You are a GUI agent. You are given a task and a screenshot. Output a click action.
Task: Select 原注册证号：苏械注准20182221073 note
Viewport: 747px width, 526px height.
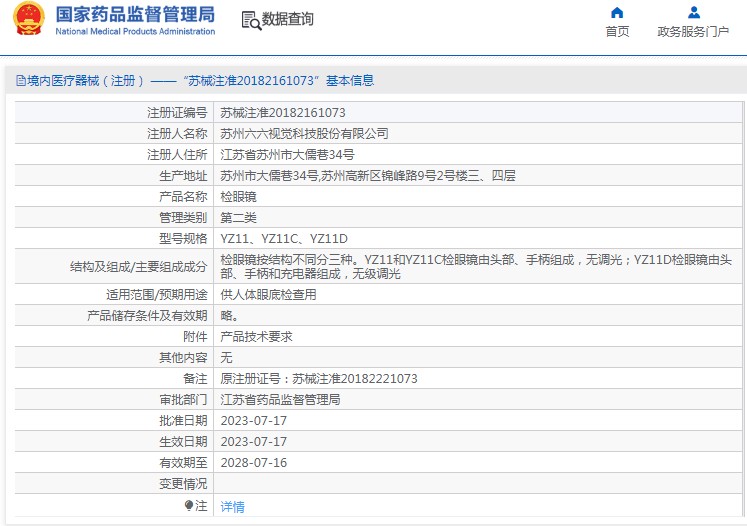[319, 379]
